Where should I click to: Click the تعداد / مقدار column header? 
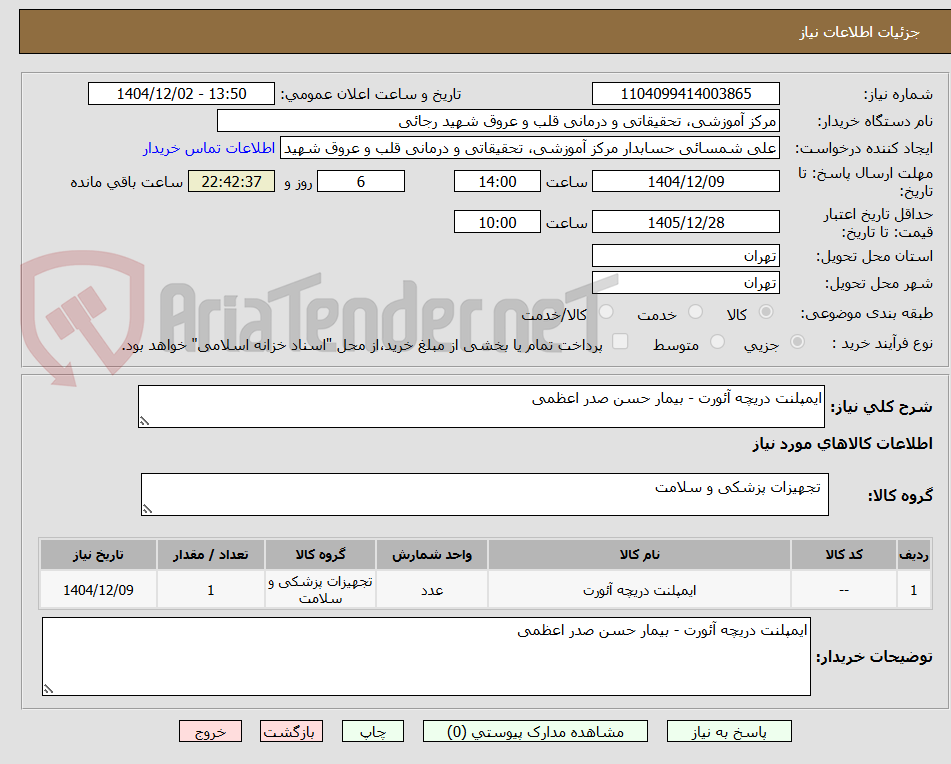click(210, 555)
